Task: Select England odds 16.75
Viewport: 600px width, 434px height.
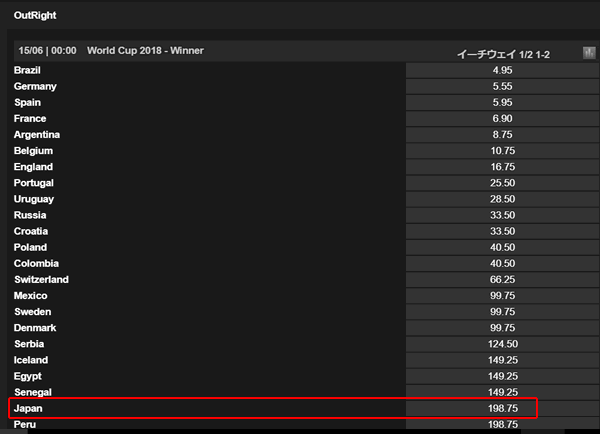Action: [x=502, y=167]
